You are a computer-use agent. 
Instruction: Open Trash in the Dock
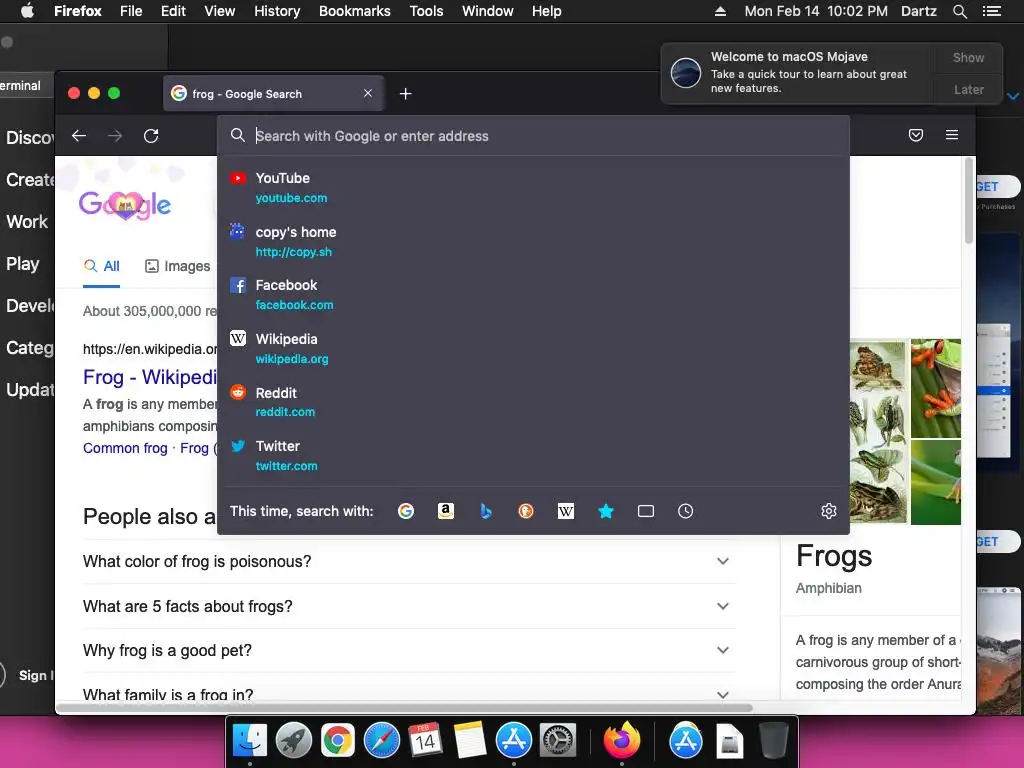773,741
